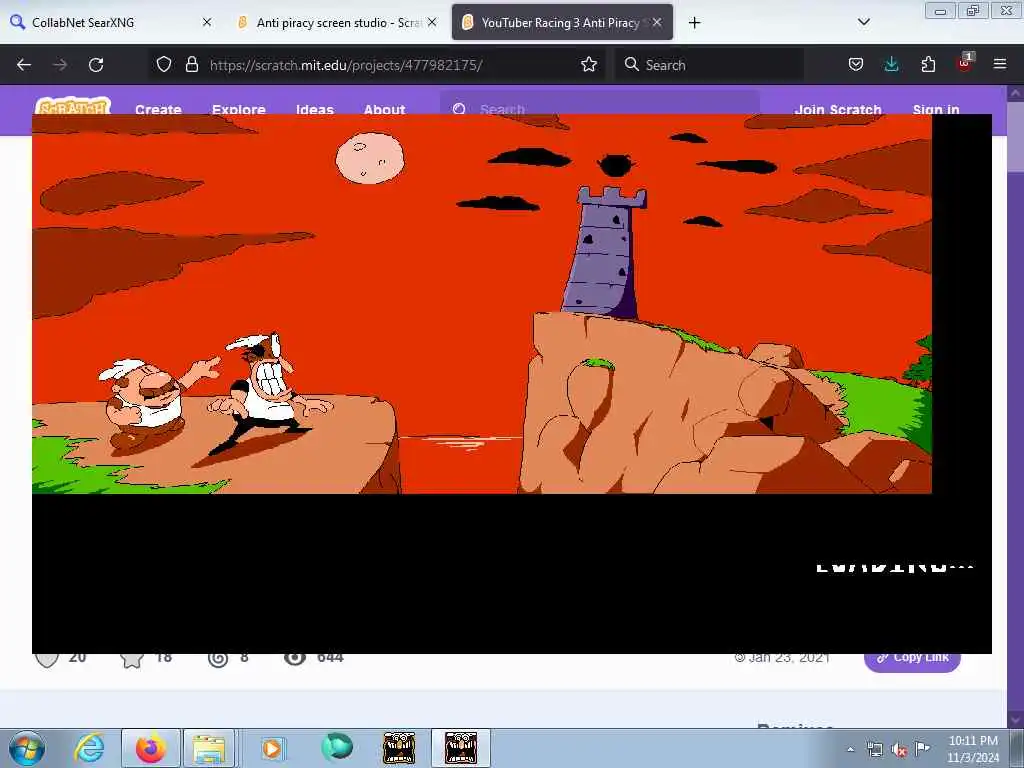Click the views eye icon
This screenshot has height=768, width=1024.
[x=295, y=658]
